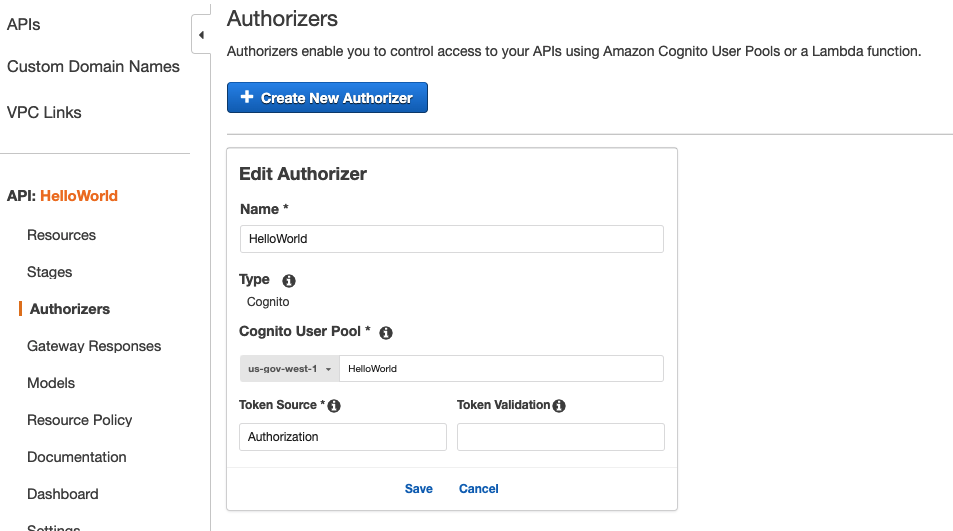Open Stages in the API menu
The height and width of the screenshot is (531, 953).
pyautogui.click(x=49, y=272)
